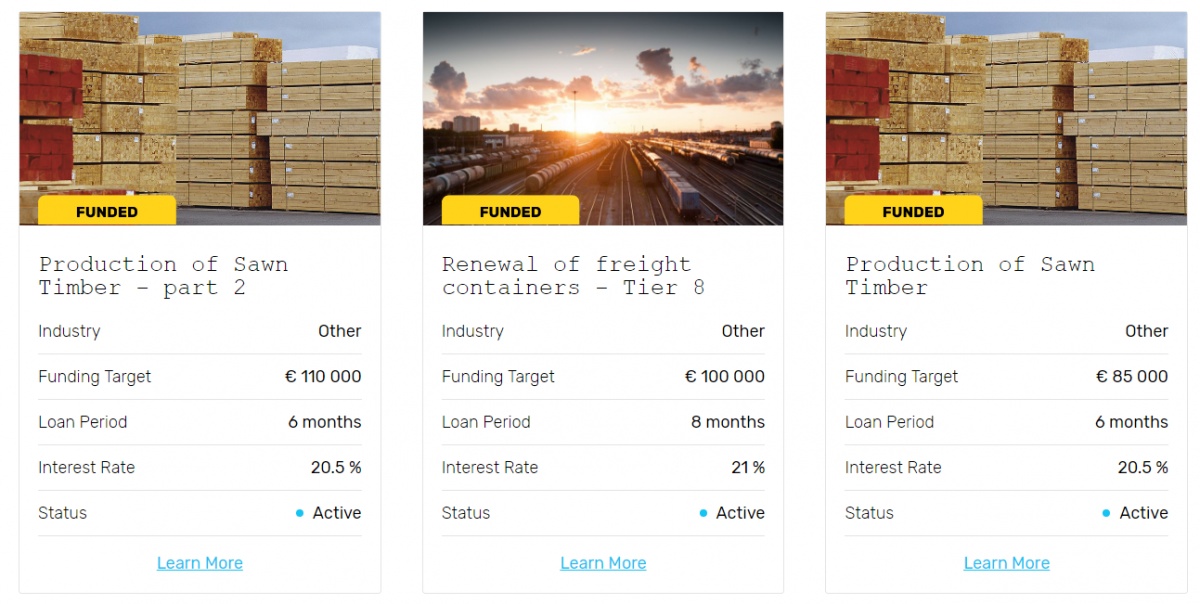1200x604 pixels.
Task: Click FUNDED badge on the €85 000 timber card
Action: (x=913, y=211)
